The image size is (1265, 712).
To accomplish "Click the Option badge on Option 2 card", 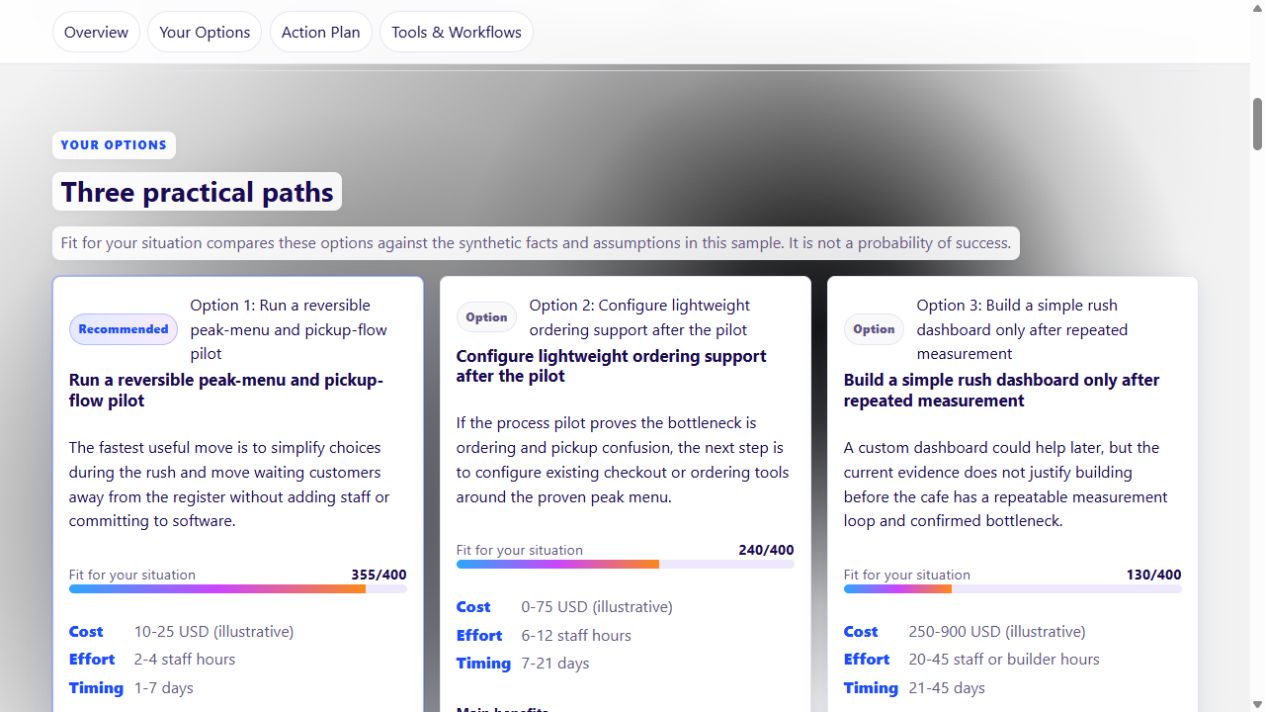I will pos(486,317).
